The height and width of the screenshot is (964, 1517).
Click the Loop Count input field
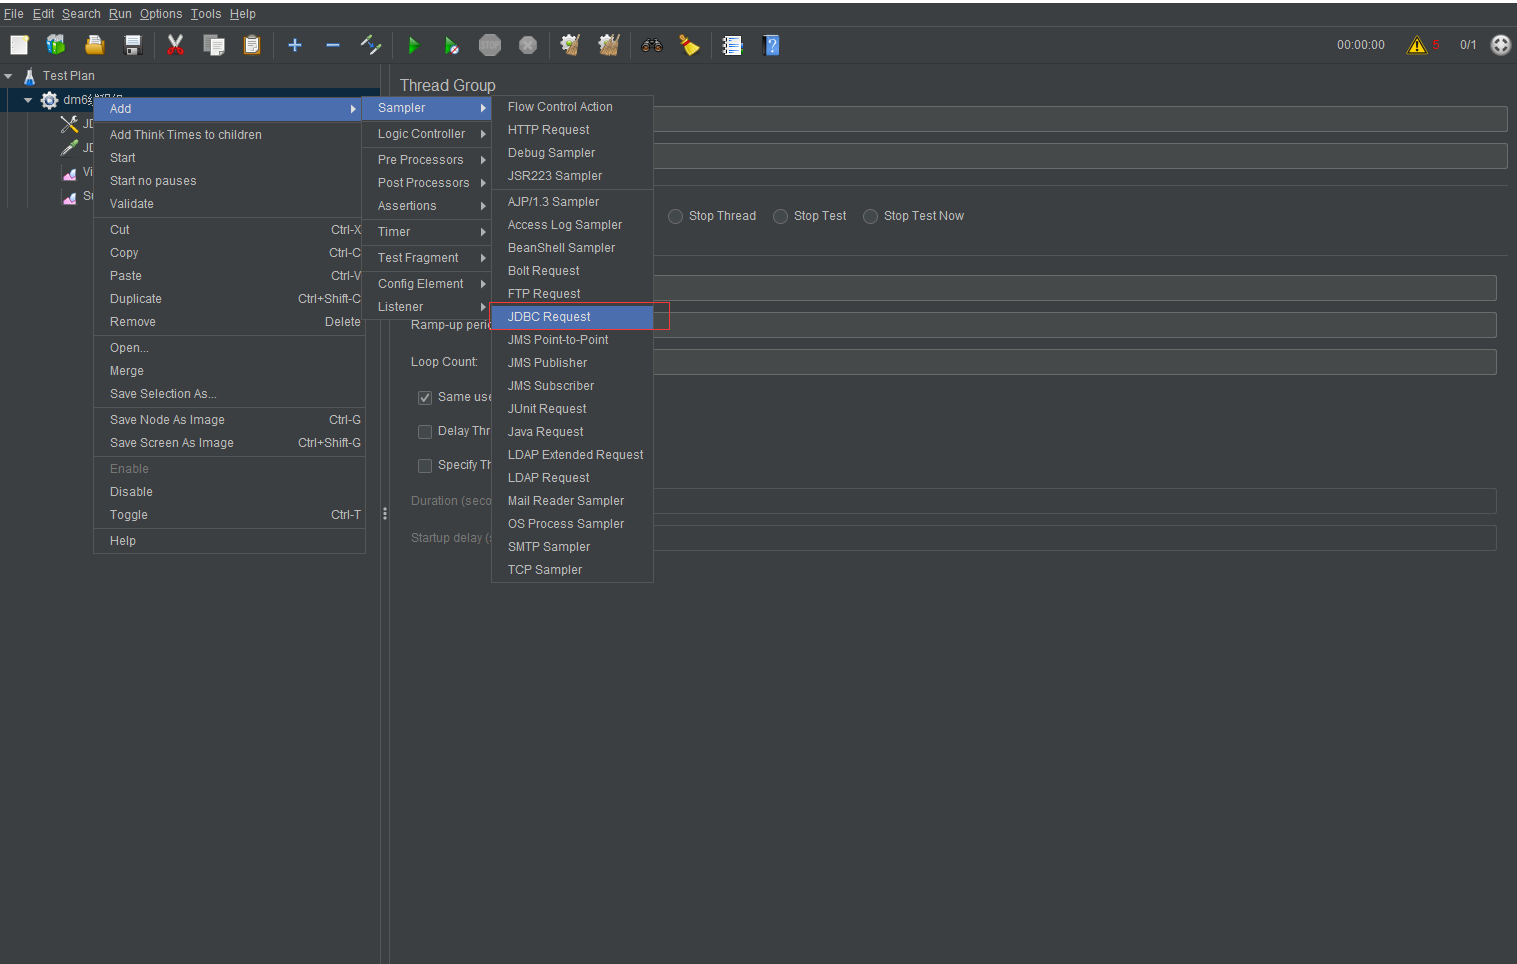click(x=1075, y=362)
